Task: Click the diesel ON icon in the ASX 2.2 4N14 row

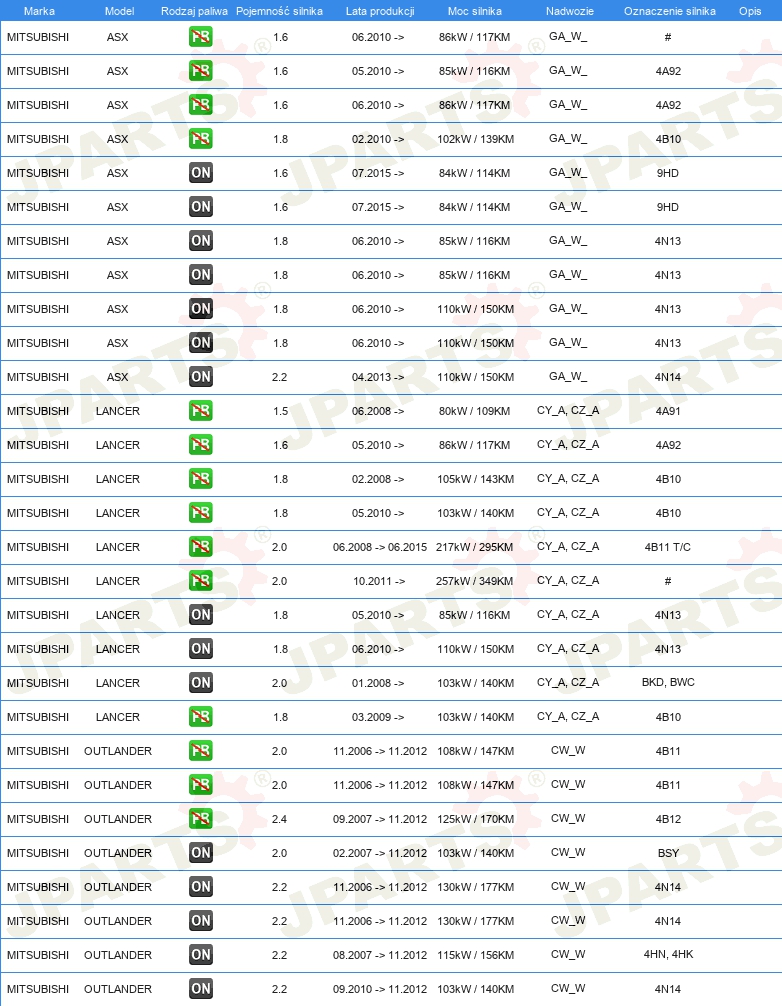Action: tap(201, 377)
